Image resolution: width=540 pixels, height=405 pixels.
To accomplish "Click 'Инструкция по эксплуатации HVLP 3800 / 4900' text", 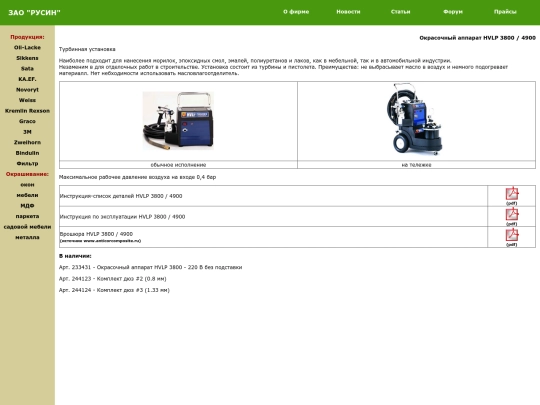I will (122, 217).
